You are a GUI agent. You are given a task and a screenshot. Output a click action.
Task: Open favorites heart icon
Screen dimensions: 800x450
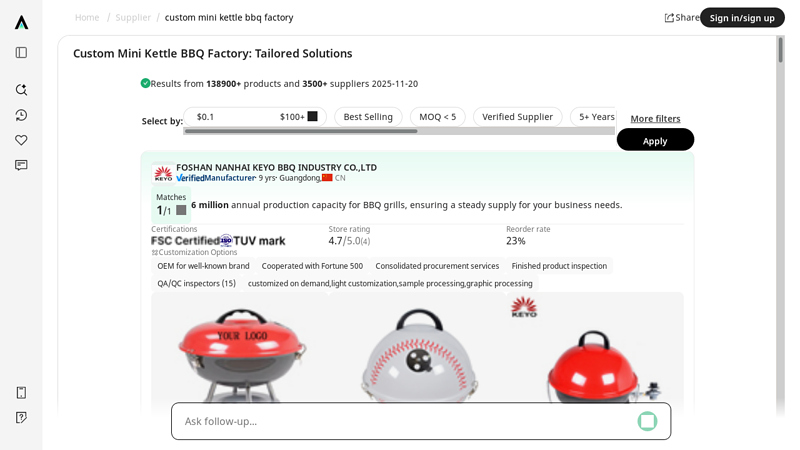tap(21, 140)
